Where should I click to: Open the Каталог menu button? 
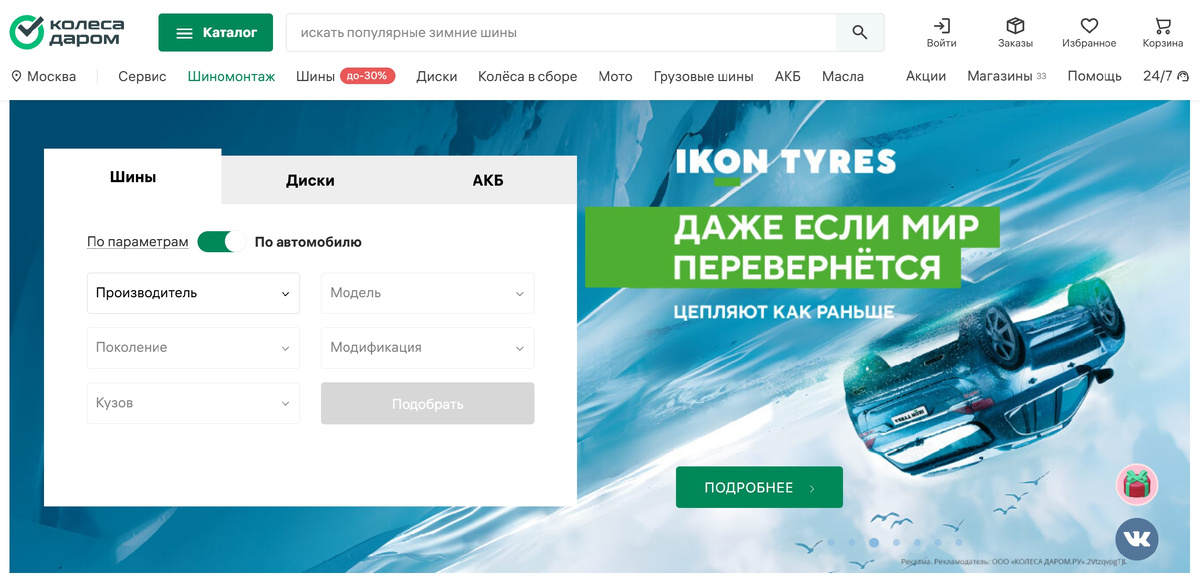(x=215, y=33)
